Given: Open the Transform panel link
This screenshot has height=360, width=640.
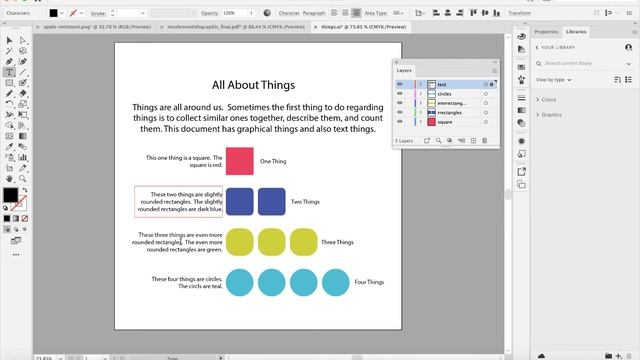Looking at the screenshot, I should tap(519, 13).
